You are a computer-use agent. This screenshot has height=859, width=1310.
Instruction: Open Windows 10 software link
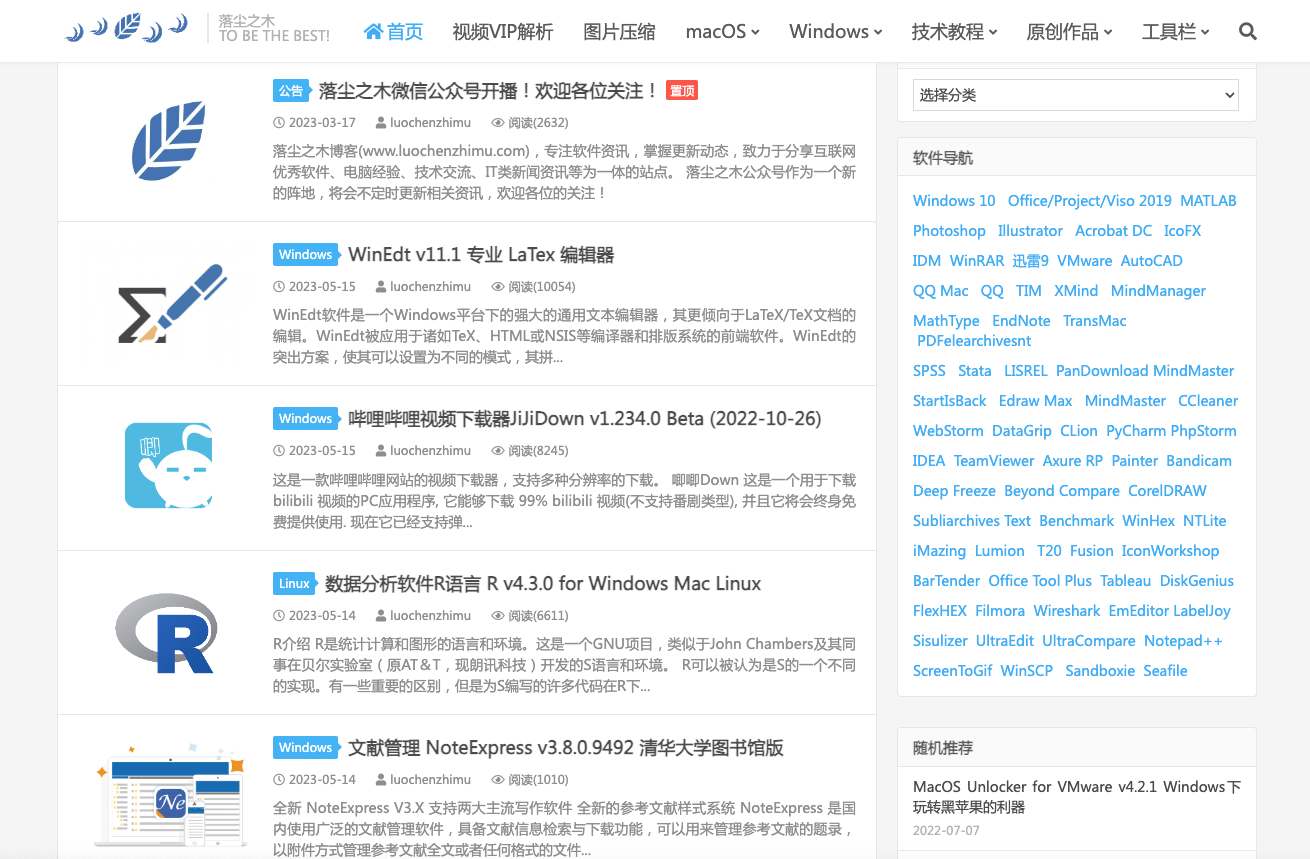(x=954, y=201)
